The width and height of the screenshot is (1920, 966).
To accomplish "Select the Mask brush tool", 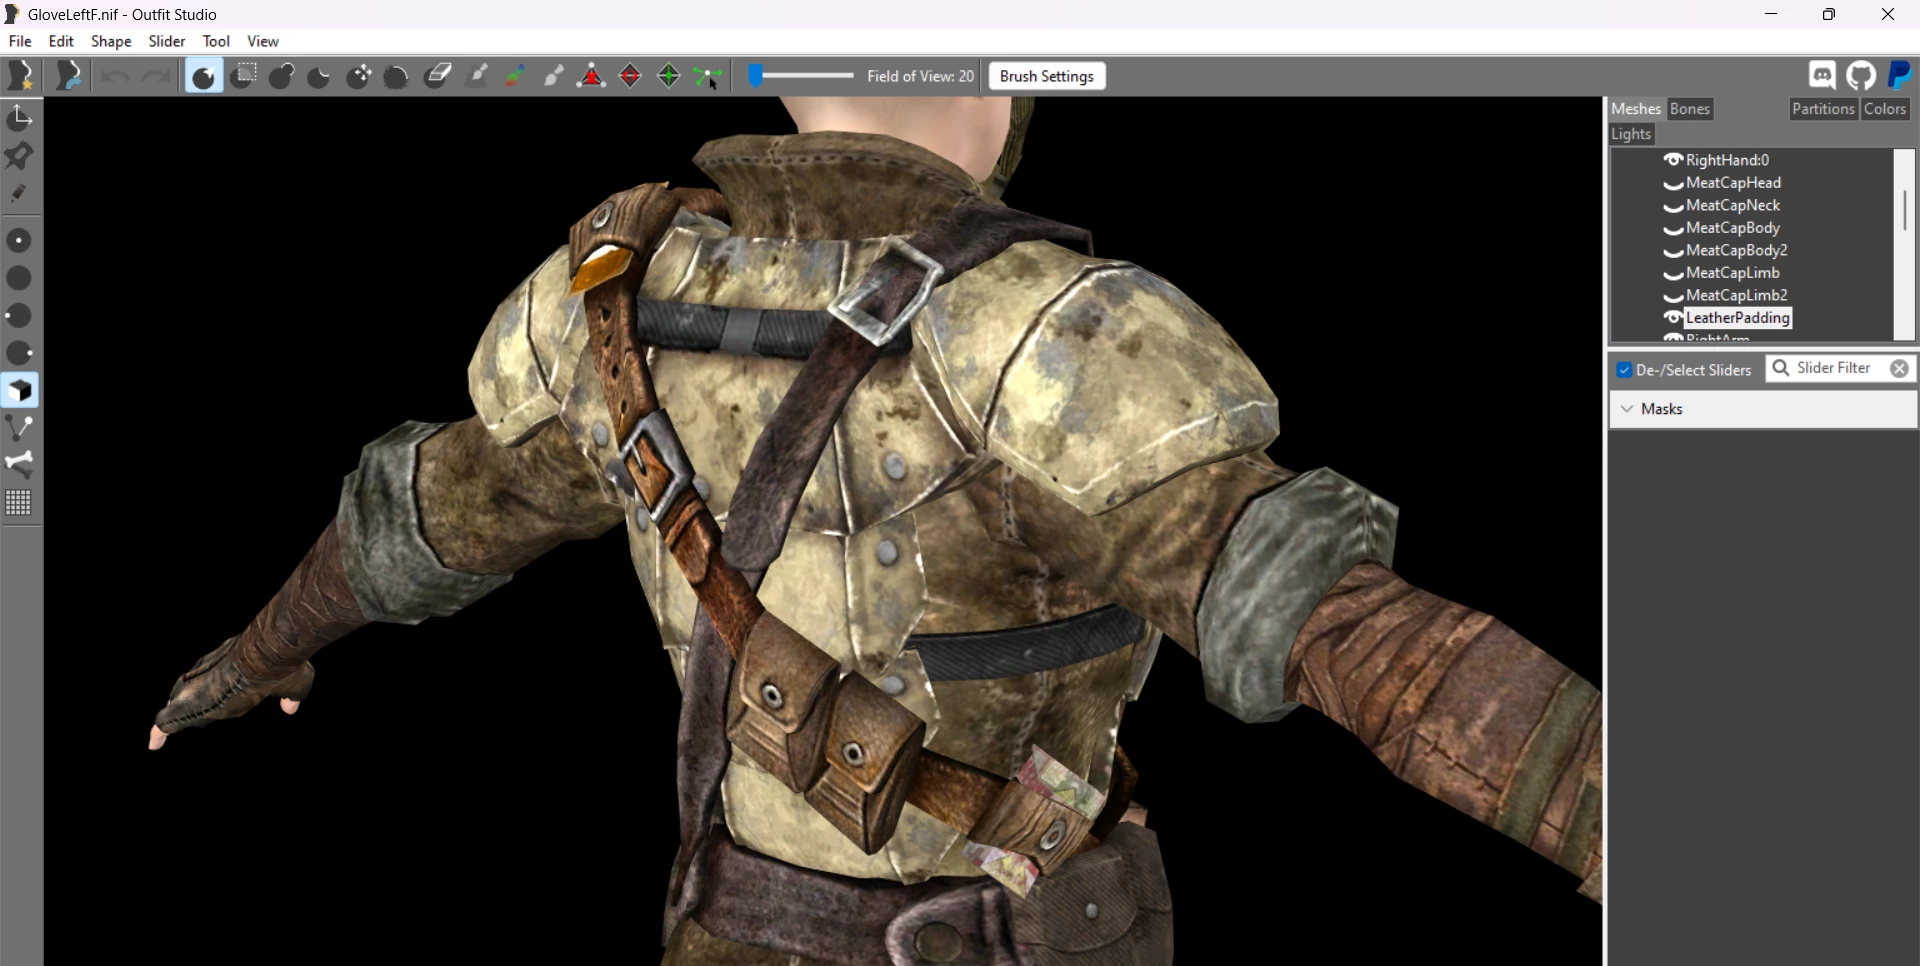I will (x=243, y=76).
